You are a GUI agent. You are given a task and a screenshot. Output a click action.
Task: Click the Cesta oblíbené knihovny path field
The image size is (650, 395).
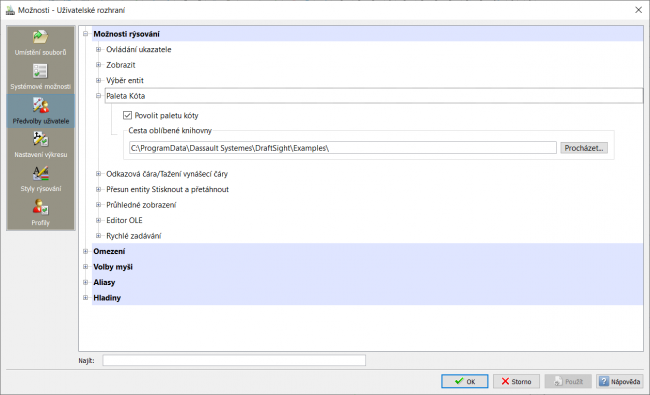tap(342, 148)
